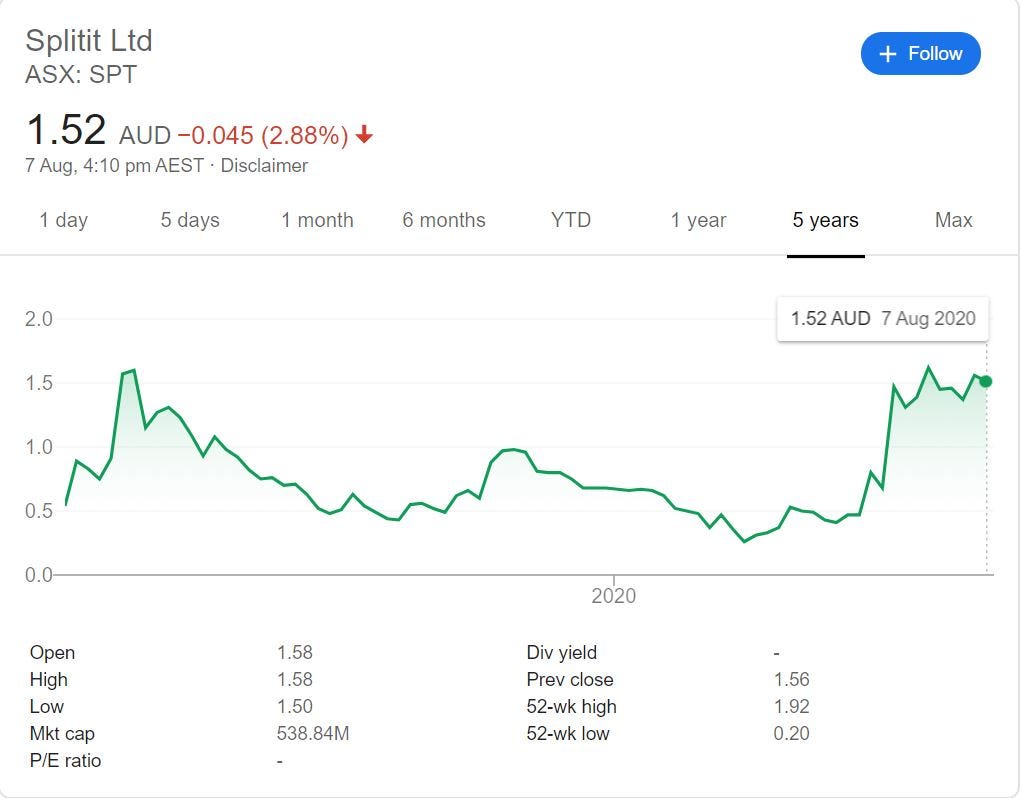Click the Div yield label
1022x798 pixels.
[562, 653]
